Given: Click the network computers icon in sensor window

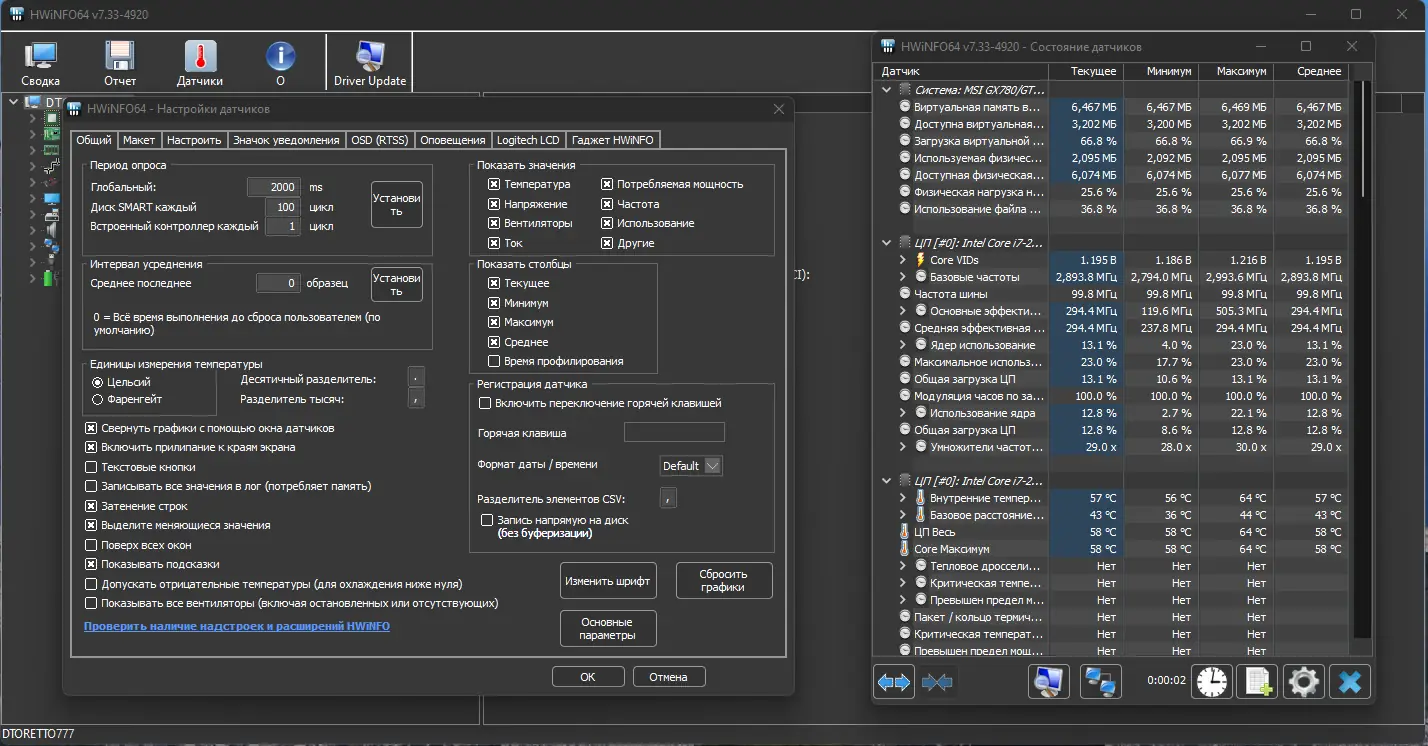Looking at the screenshot, I should click(x=1101, y=682).
